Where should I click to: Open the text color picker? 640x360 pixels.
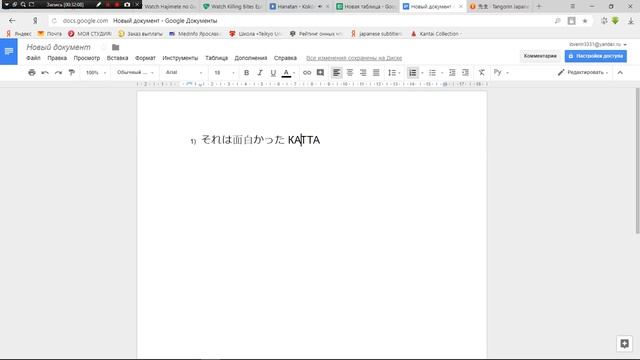(288, 73)
